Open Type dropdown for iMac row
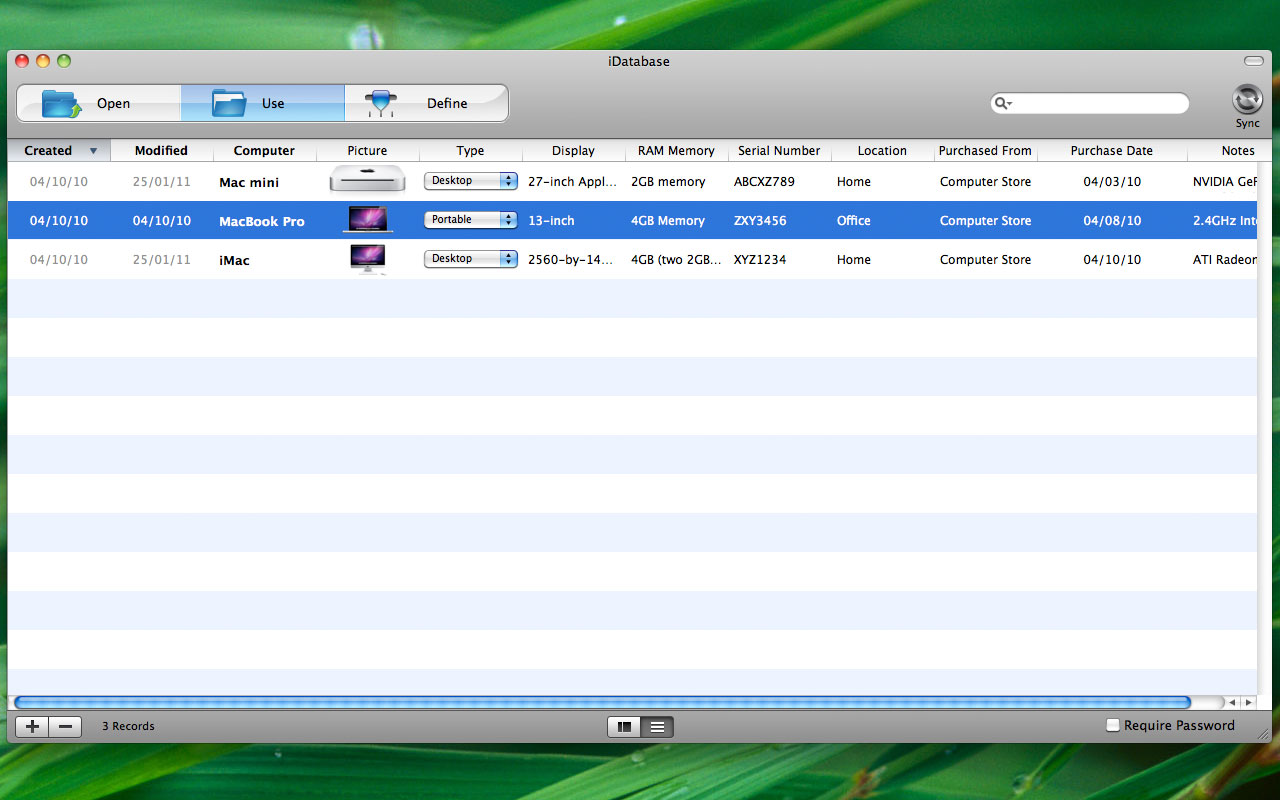 tap(470, 259)
